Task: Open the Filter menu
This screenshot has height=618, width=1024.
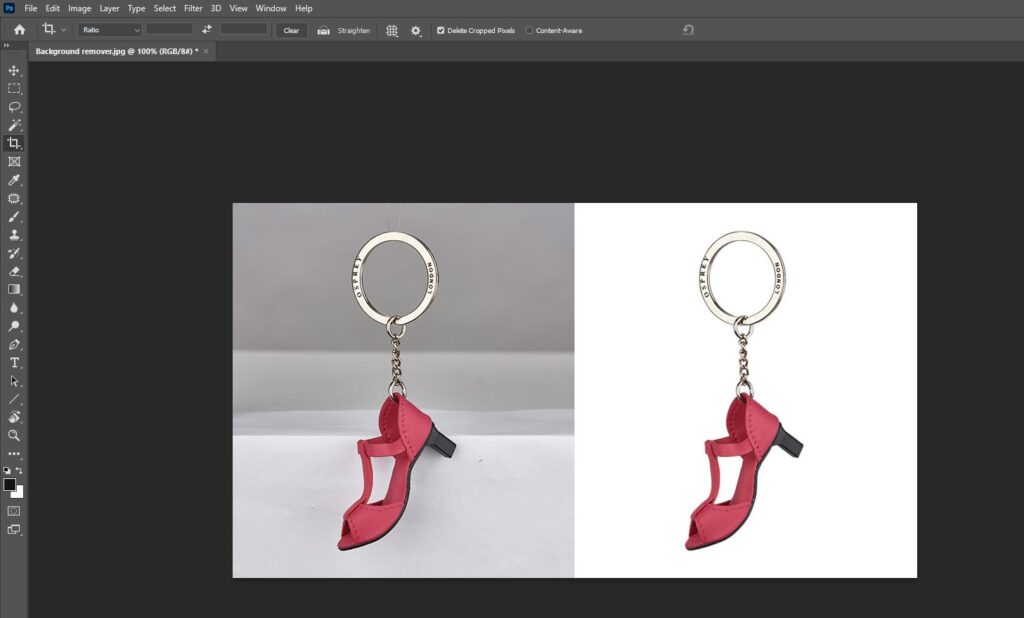Action: pyautogui.click(x=193, y=8)
